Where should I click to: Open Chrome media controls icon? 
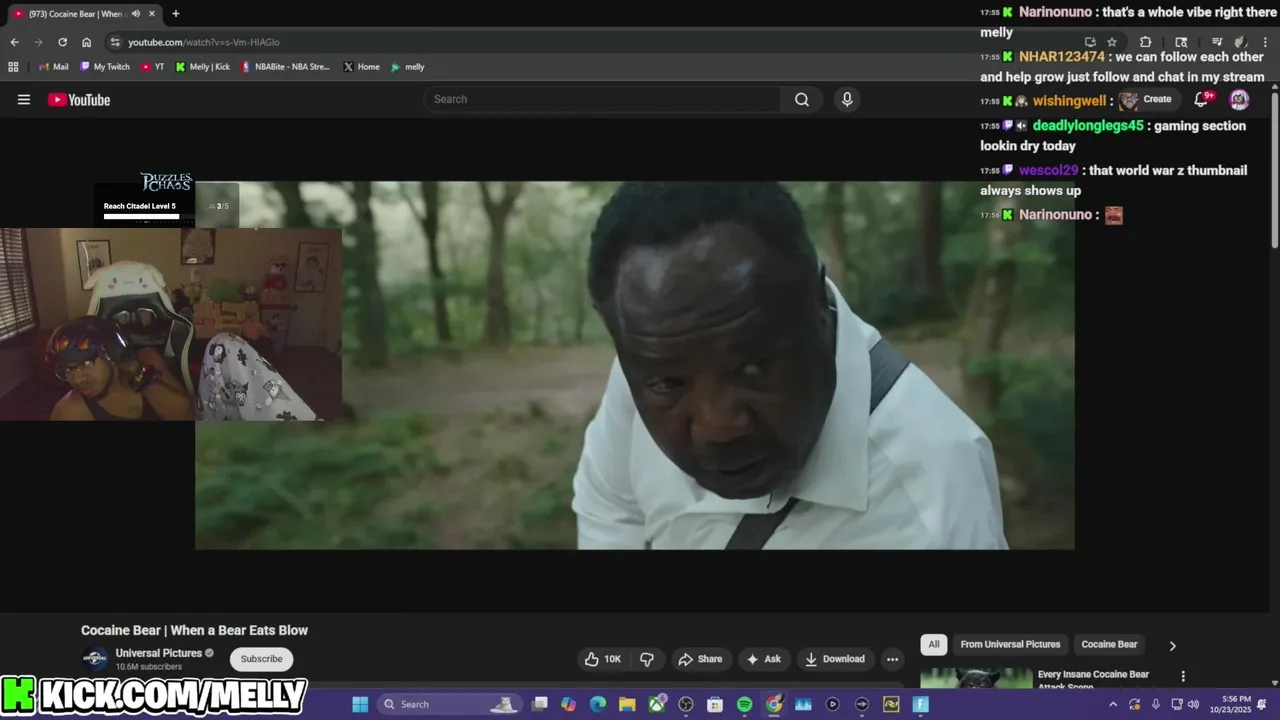tap(1217, 42)
